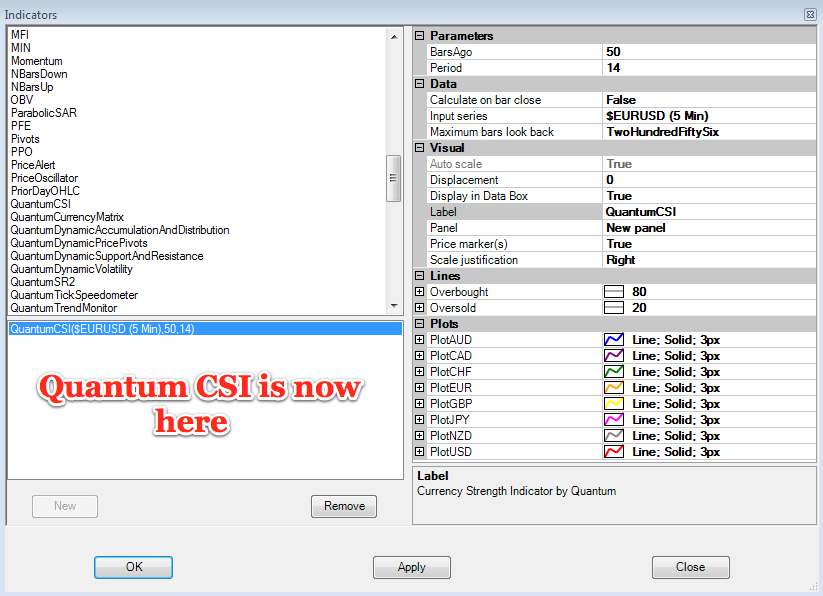Screen dimensions: 823x596
Task: Change Display in Data Box value
Action: (709, 196)
